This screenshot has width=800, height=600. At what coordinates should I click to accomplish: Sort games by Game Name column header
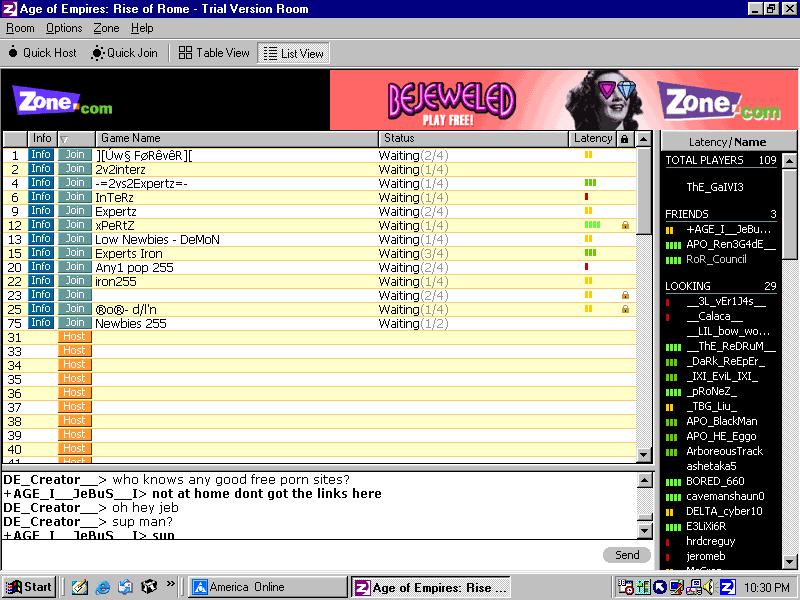click(x=237, y=138)
